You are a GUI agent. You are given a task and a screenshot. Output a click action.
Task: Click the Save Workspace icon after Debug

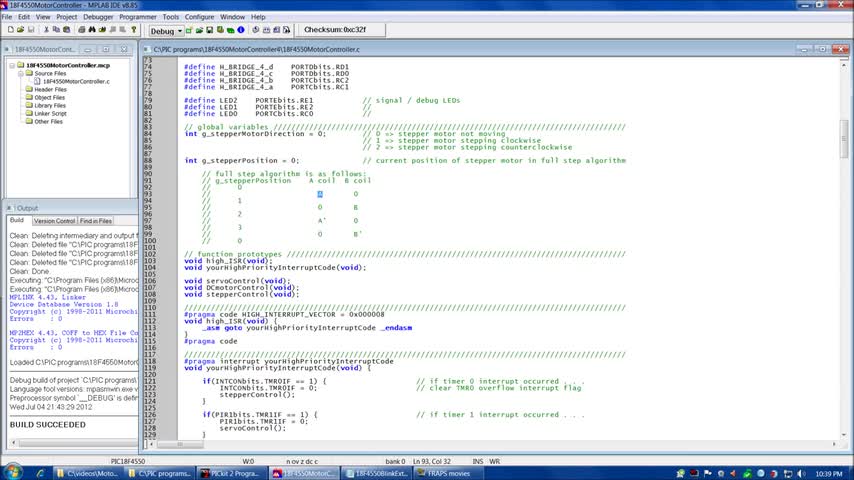coord(210,31)
